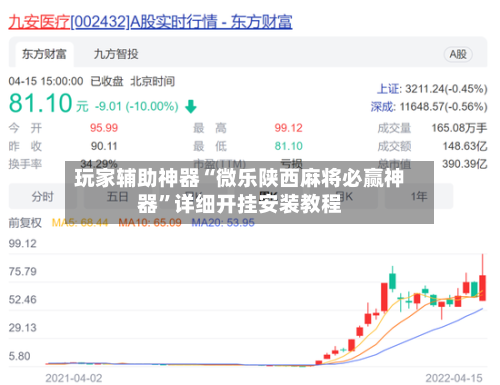Switch to the 九方智投 tab

tap(116, 54)
